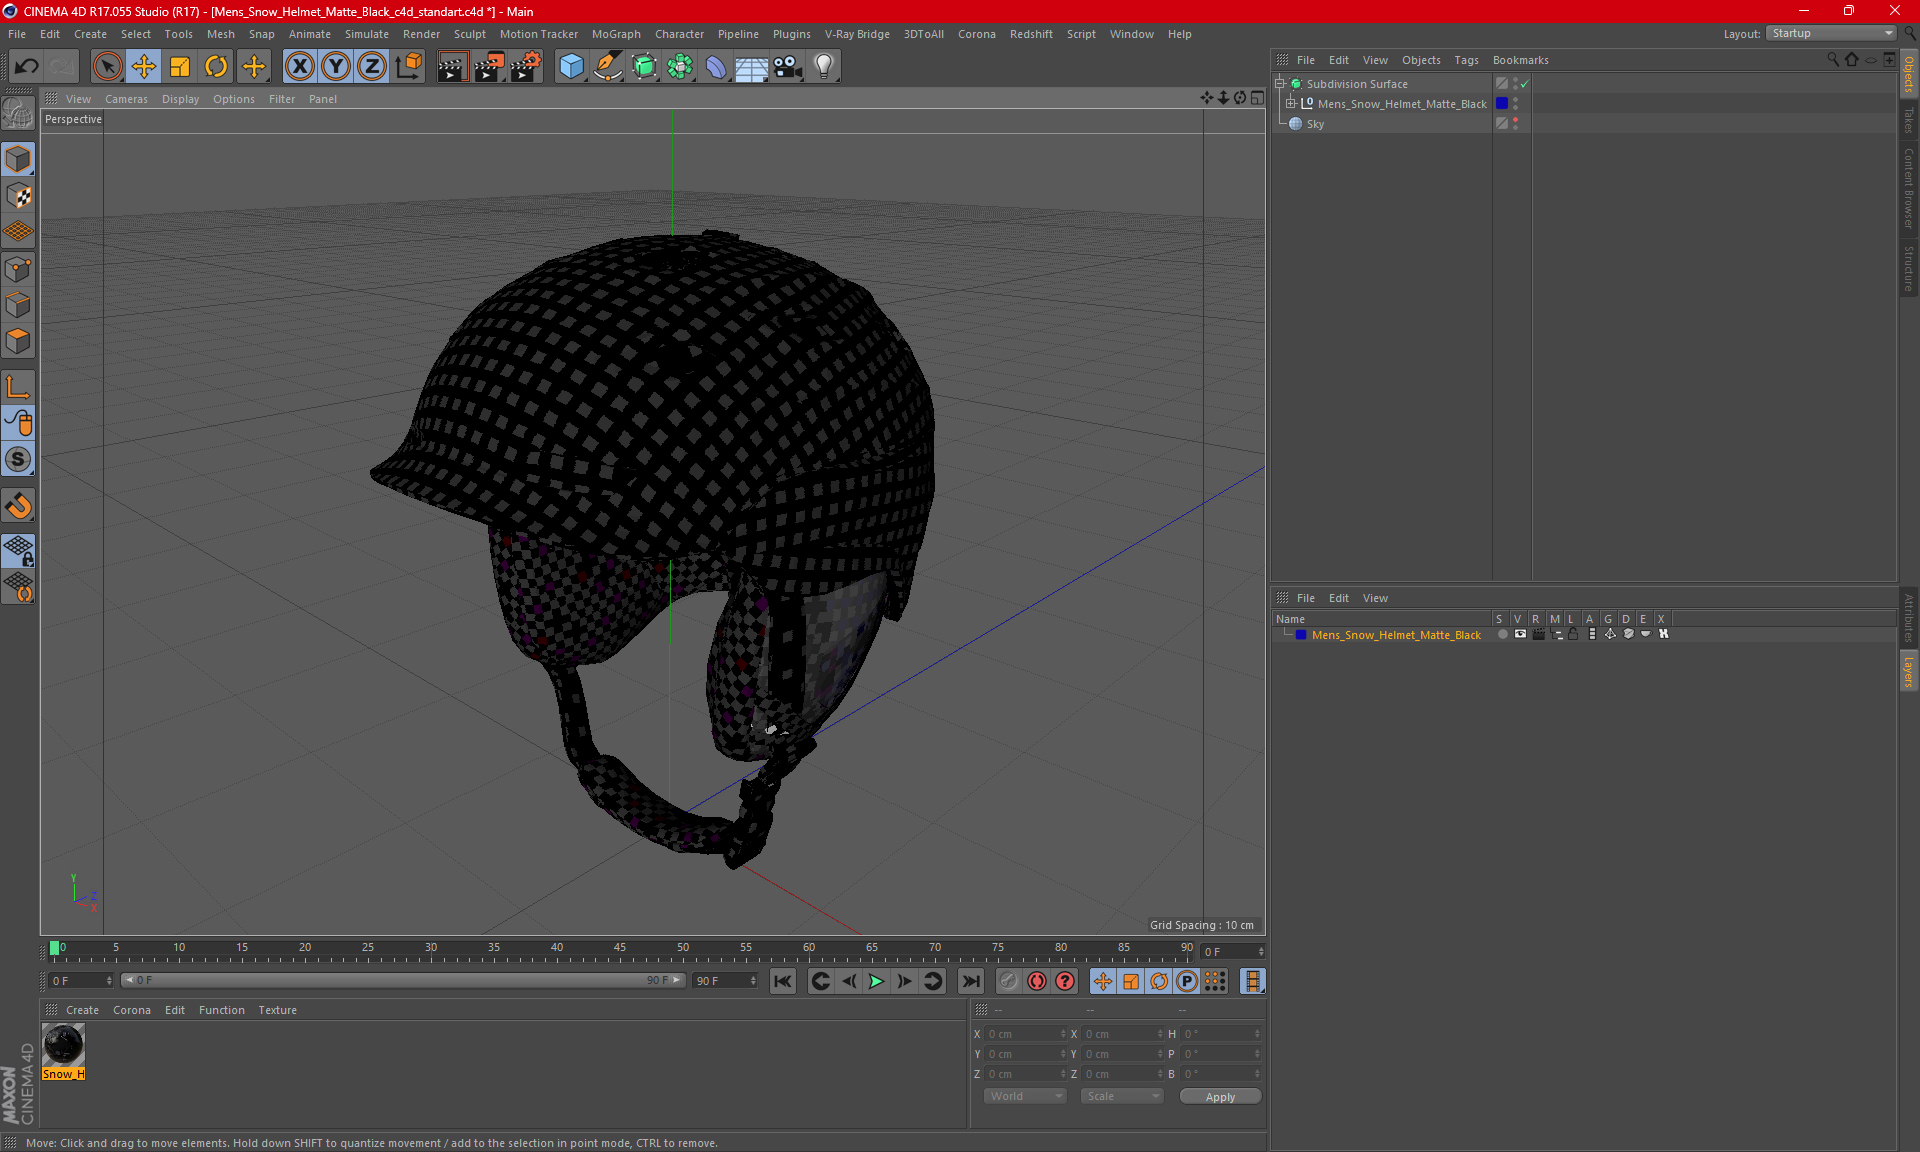Render the active view
The width and height of the screenshot is (1920, 1152).
452,67
